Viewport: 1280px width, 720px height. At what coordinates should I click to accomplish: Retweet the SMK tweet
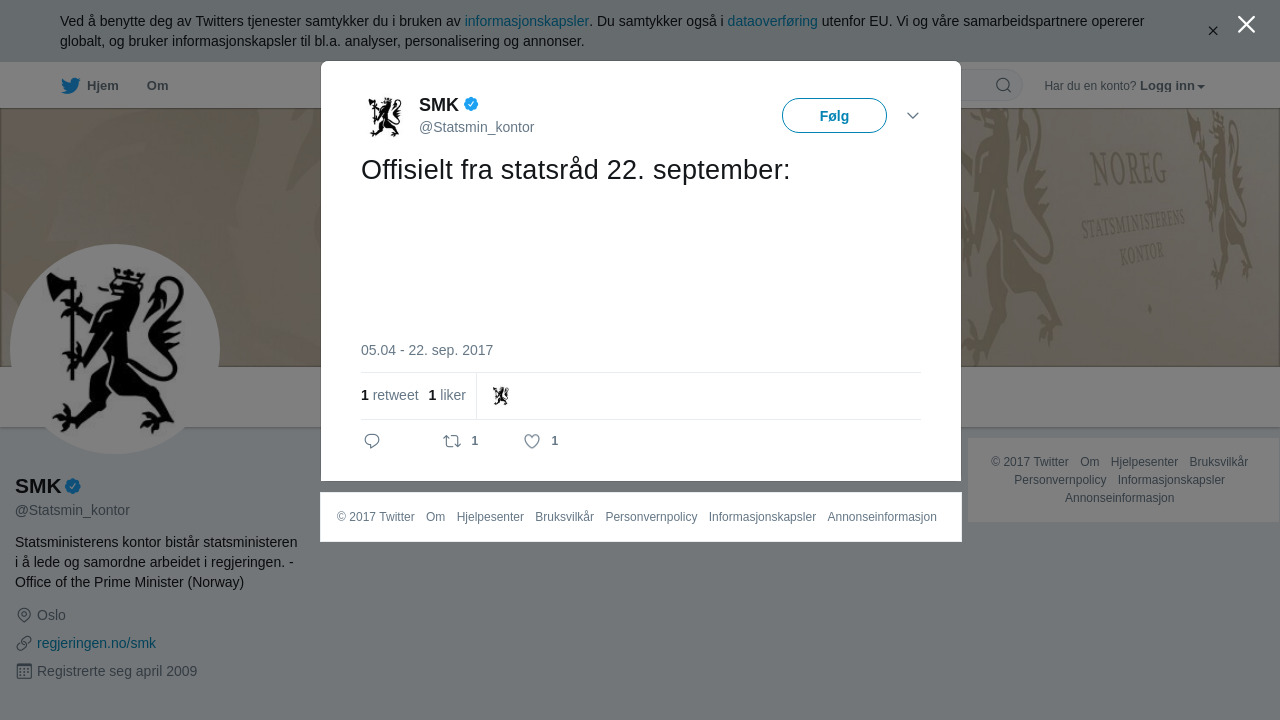pos(452,441)
